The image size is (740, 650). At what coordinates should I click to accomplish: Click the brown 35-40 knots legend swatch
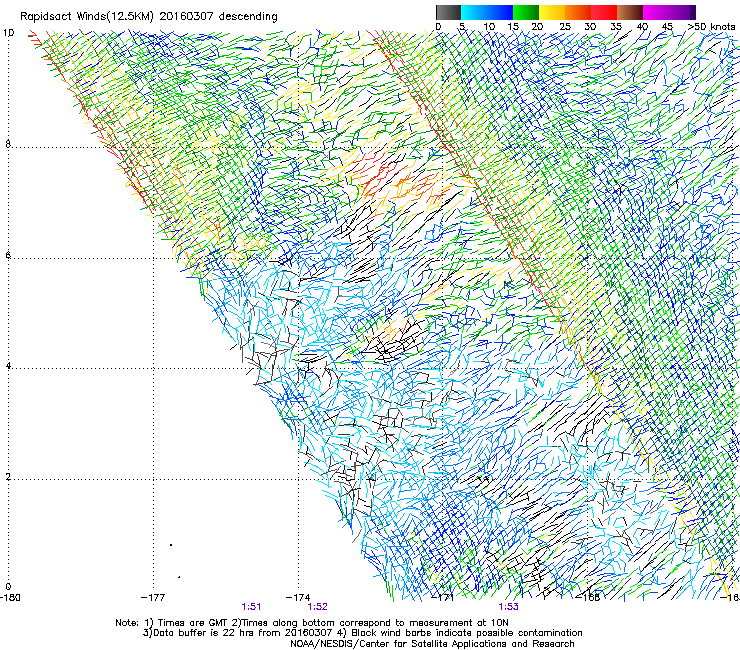pos(630,12)
